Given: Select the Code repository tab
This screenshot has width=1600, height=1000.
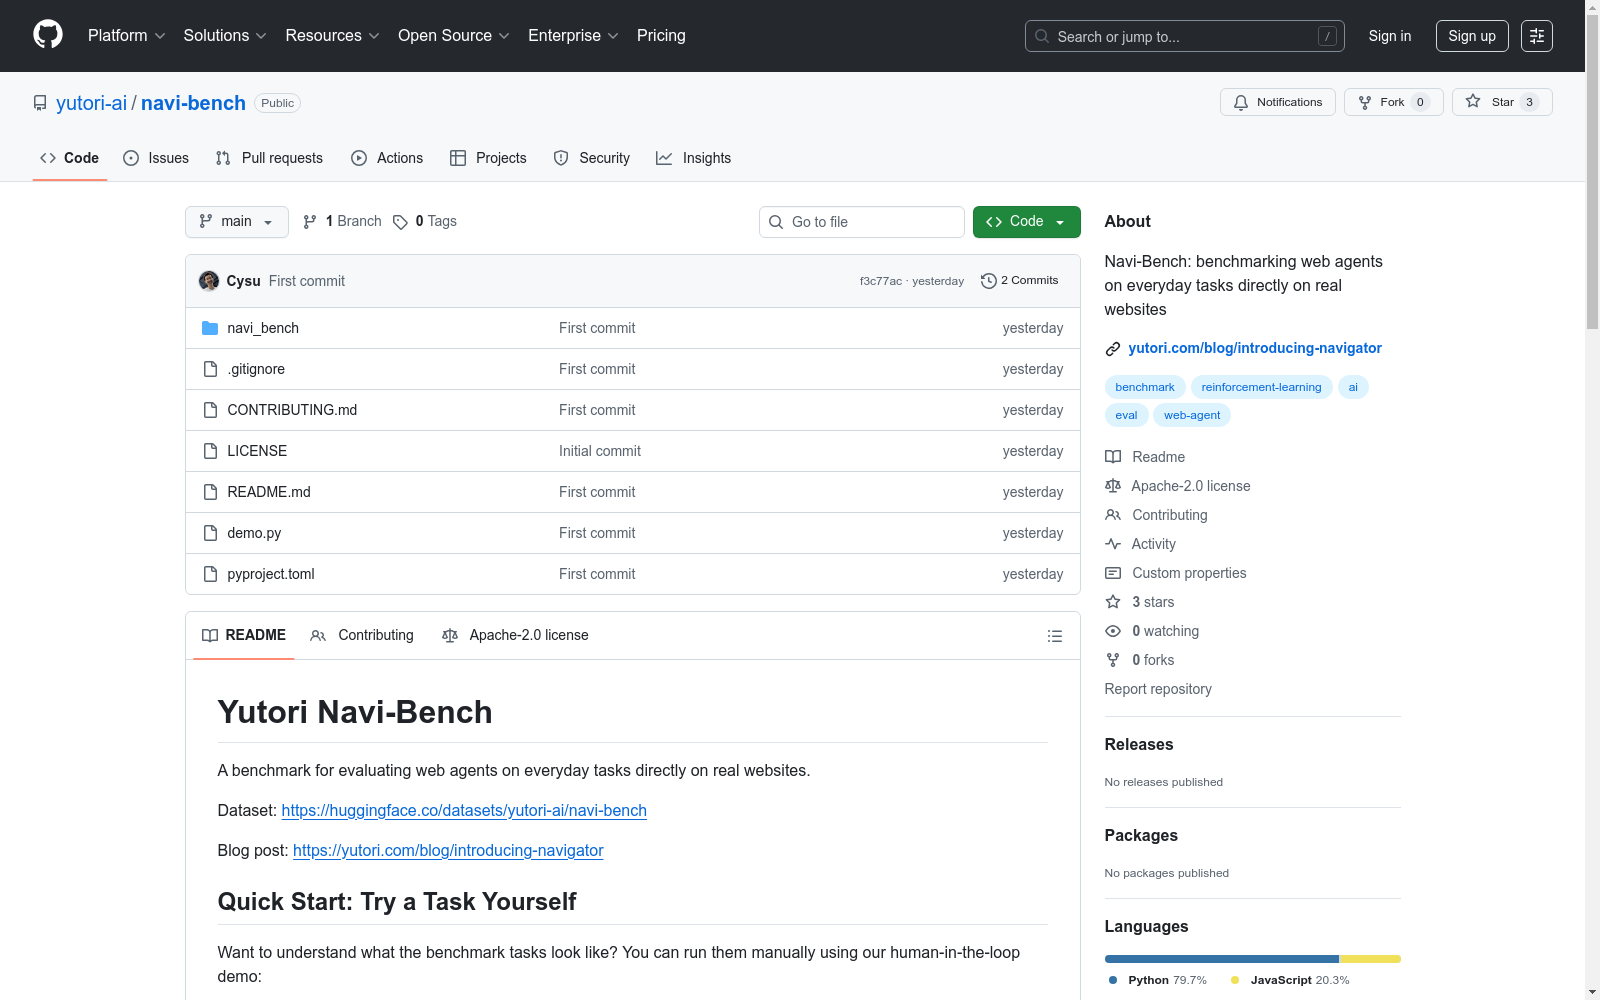Looking at the screenshot, I should click(70, 158).
